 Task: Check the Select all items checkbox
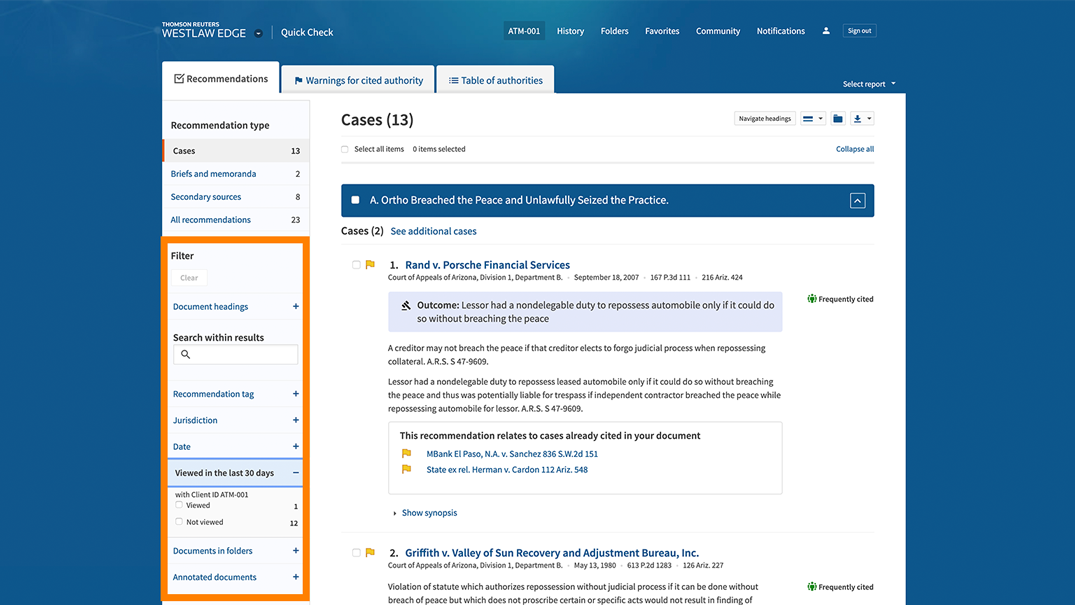[345, 149]
